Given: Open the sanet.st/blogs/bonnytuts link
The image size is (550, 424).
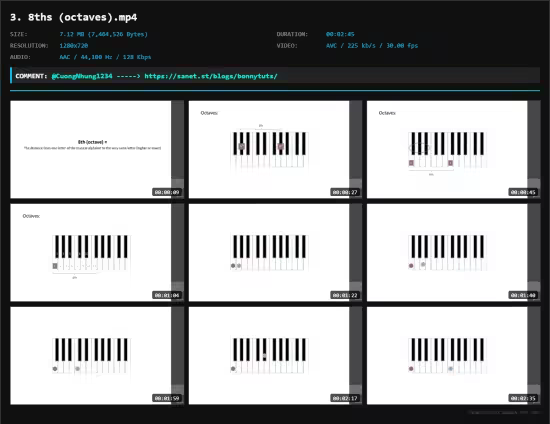Looking at the screenshot, I should pyautogui.click(x=211, y=76).
